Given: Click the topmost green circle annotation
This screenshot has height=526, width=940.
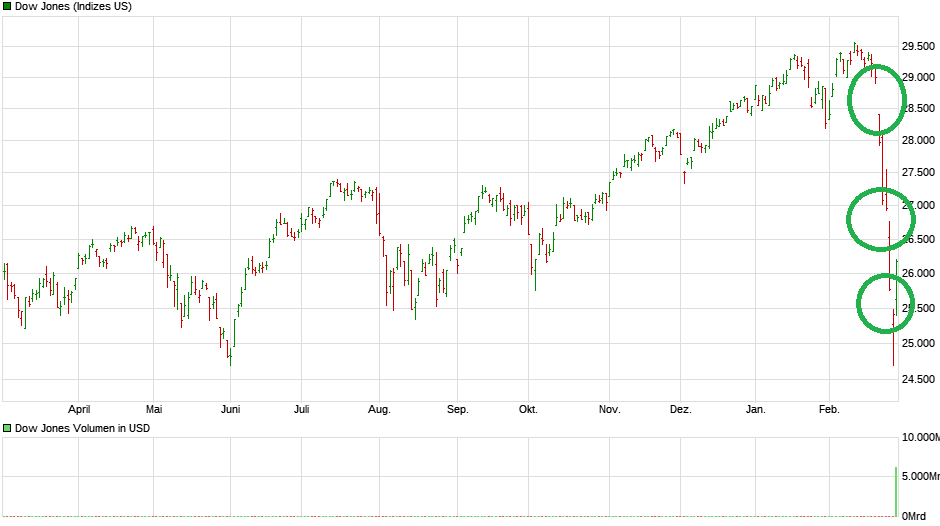Looking at the screenshot, I should [877, 99].
